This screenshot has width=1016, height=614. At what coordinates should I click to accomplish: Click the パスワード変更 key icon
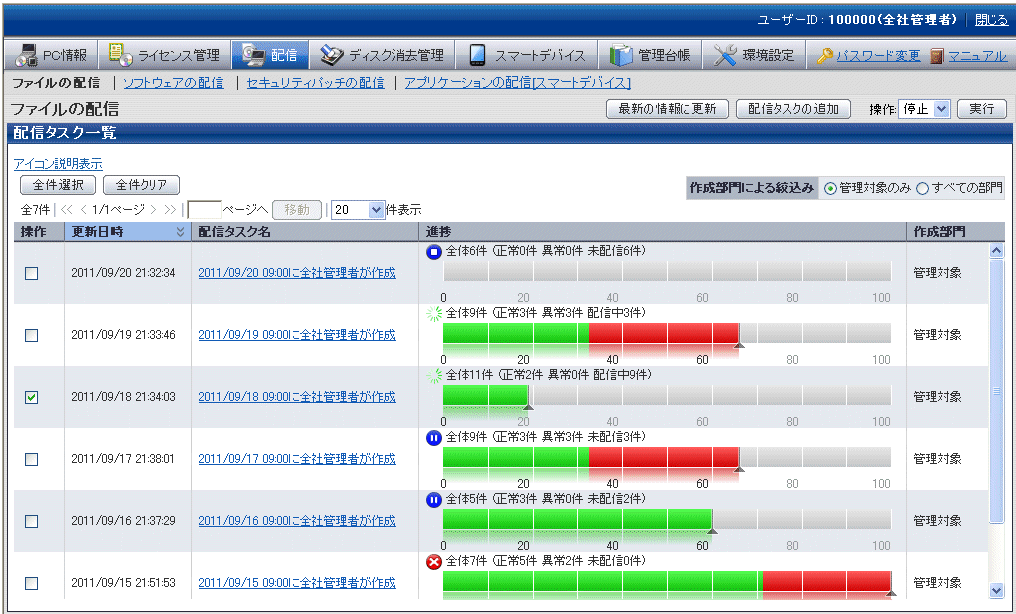point(825,56)
